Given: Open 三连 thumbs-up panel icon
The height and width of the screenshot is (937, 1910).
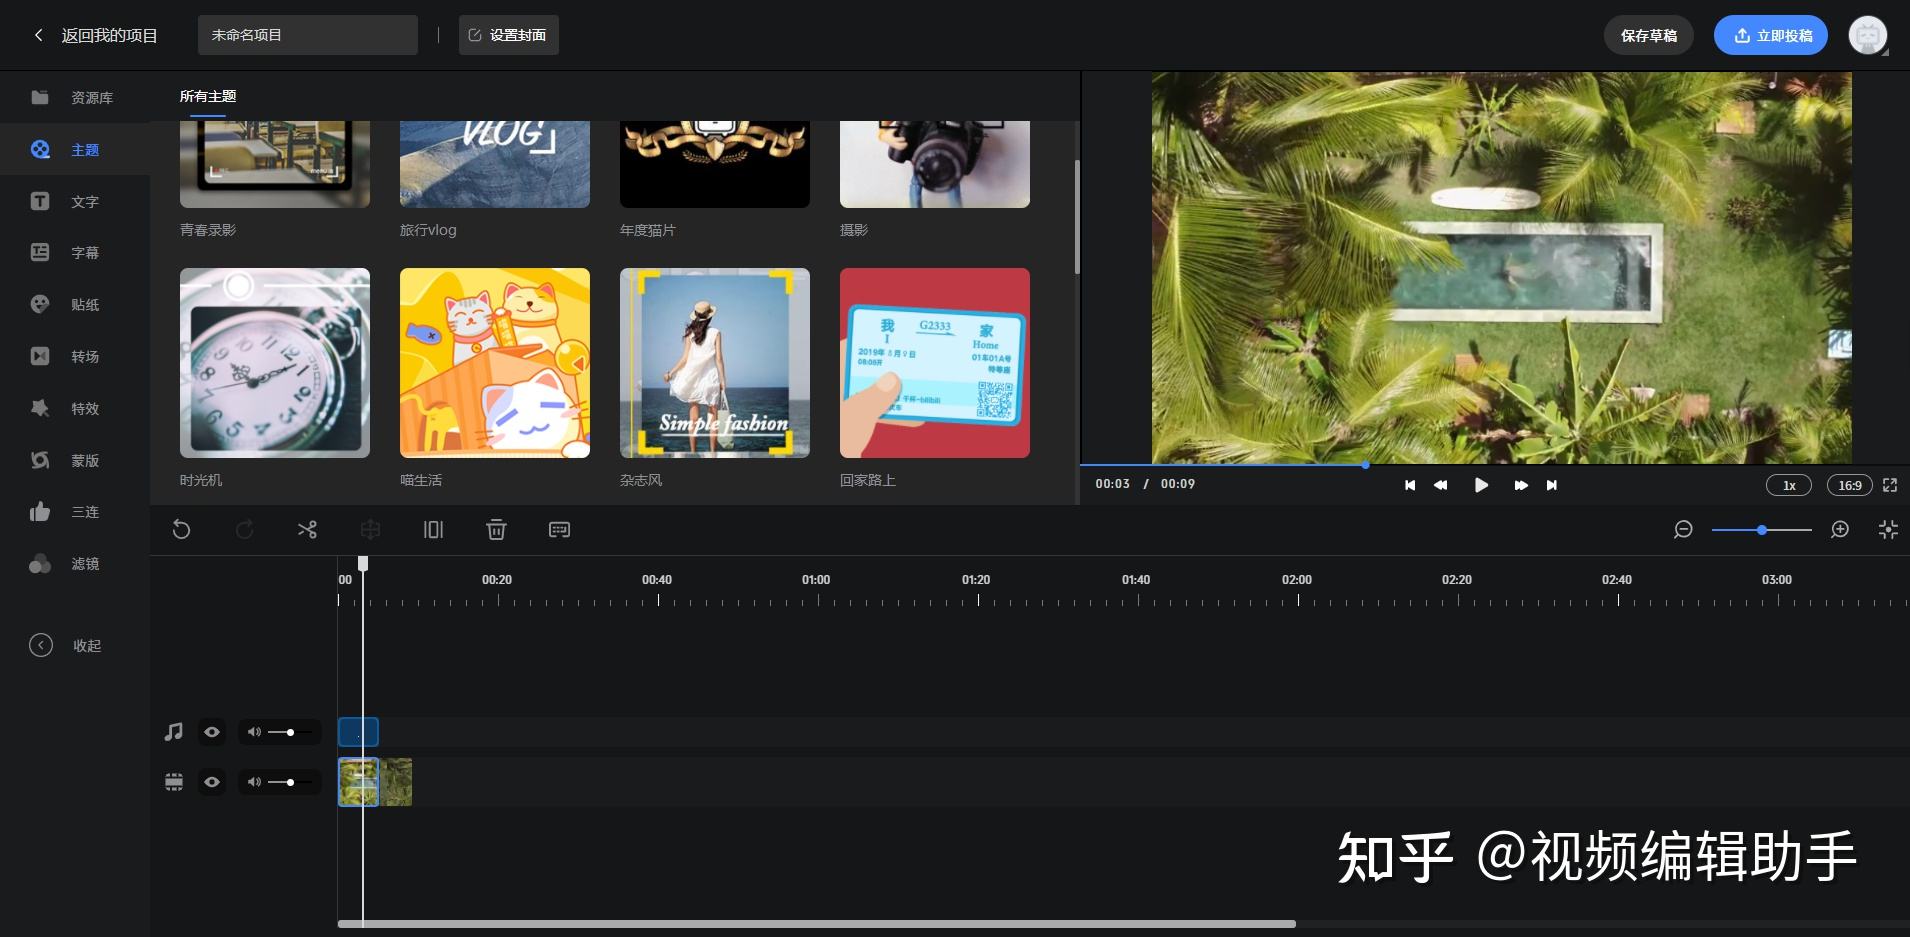Looking at the screenshot, I should coord(40,512).
